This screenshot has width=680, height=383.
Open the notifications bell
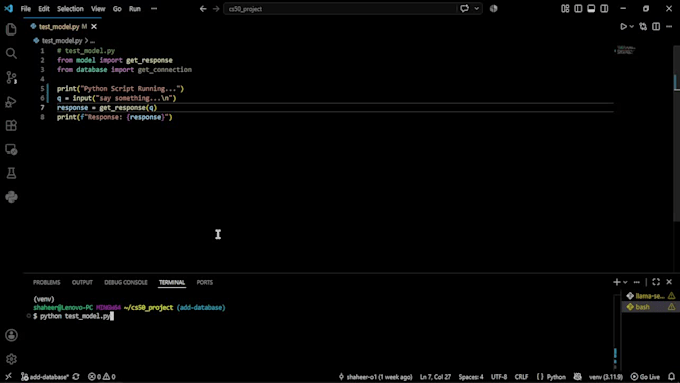(x=671, y=376)
